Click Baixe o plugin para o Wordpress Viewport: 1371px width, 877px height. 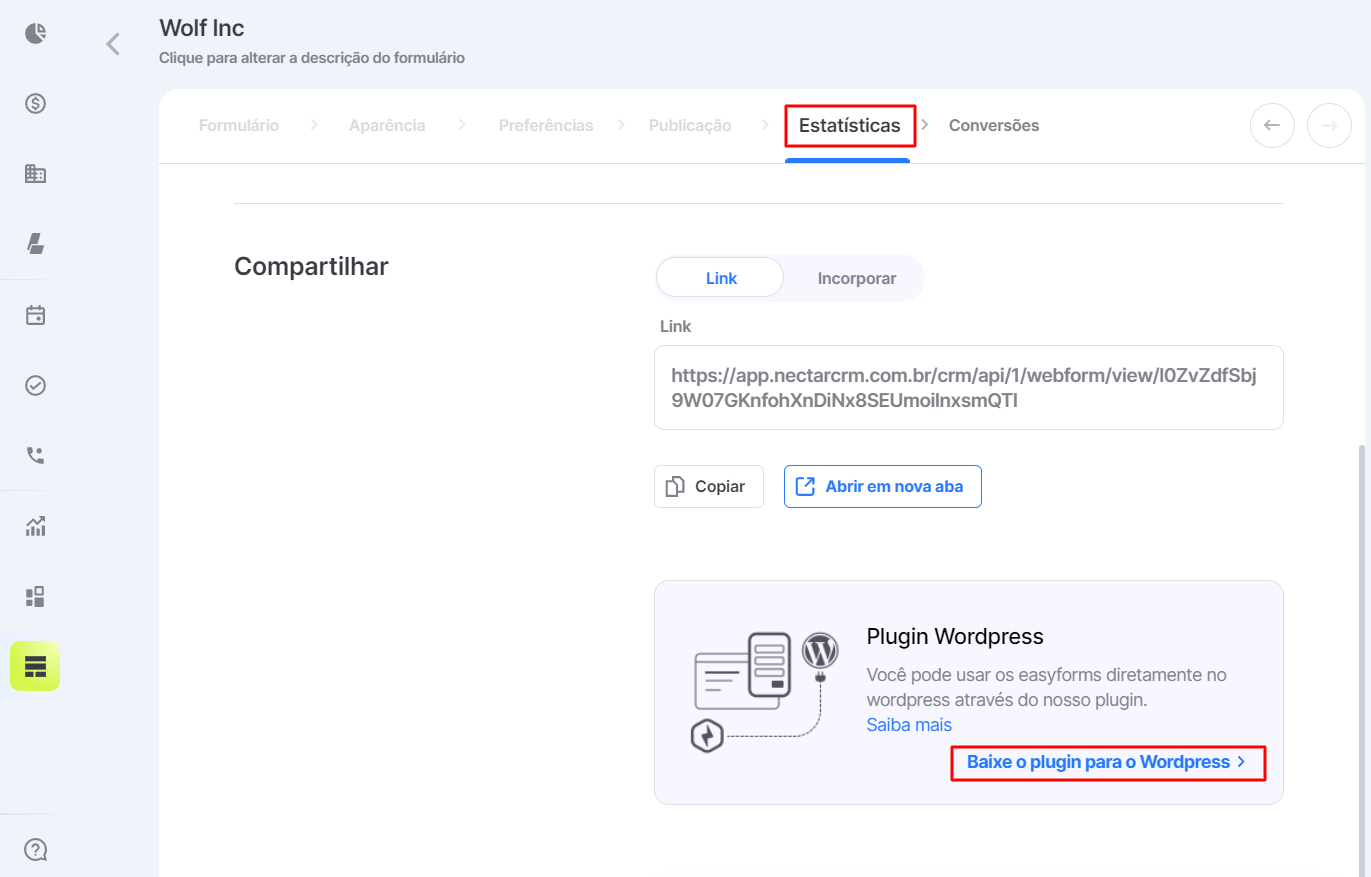pos(1108,762)
